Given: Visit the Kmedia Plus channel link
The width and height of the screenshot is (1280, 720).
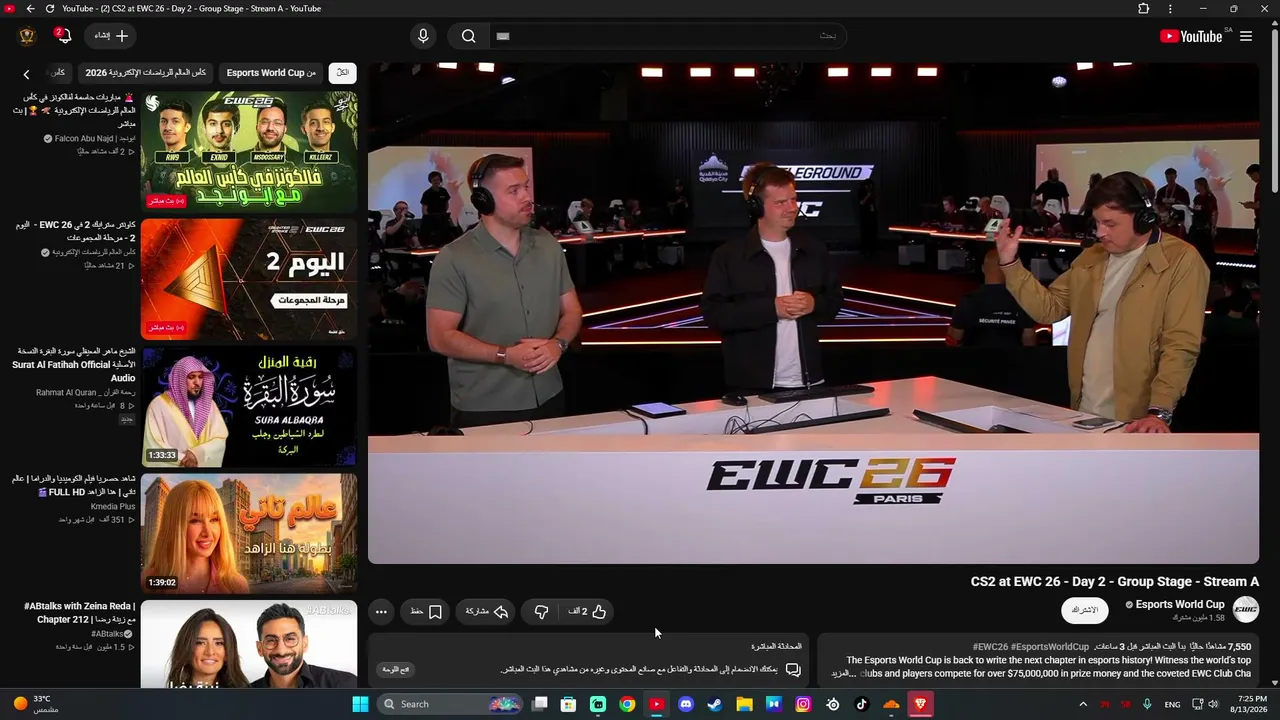Looking at the screenshot, I should pos(113,507).
